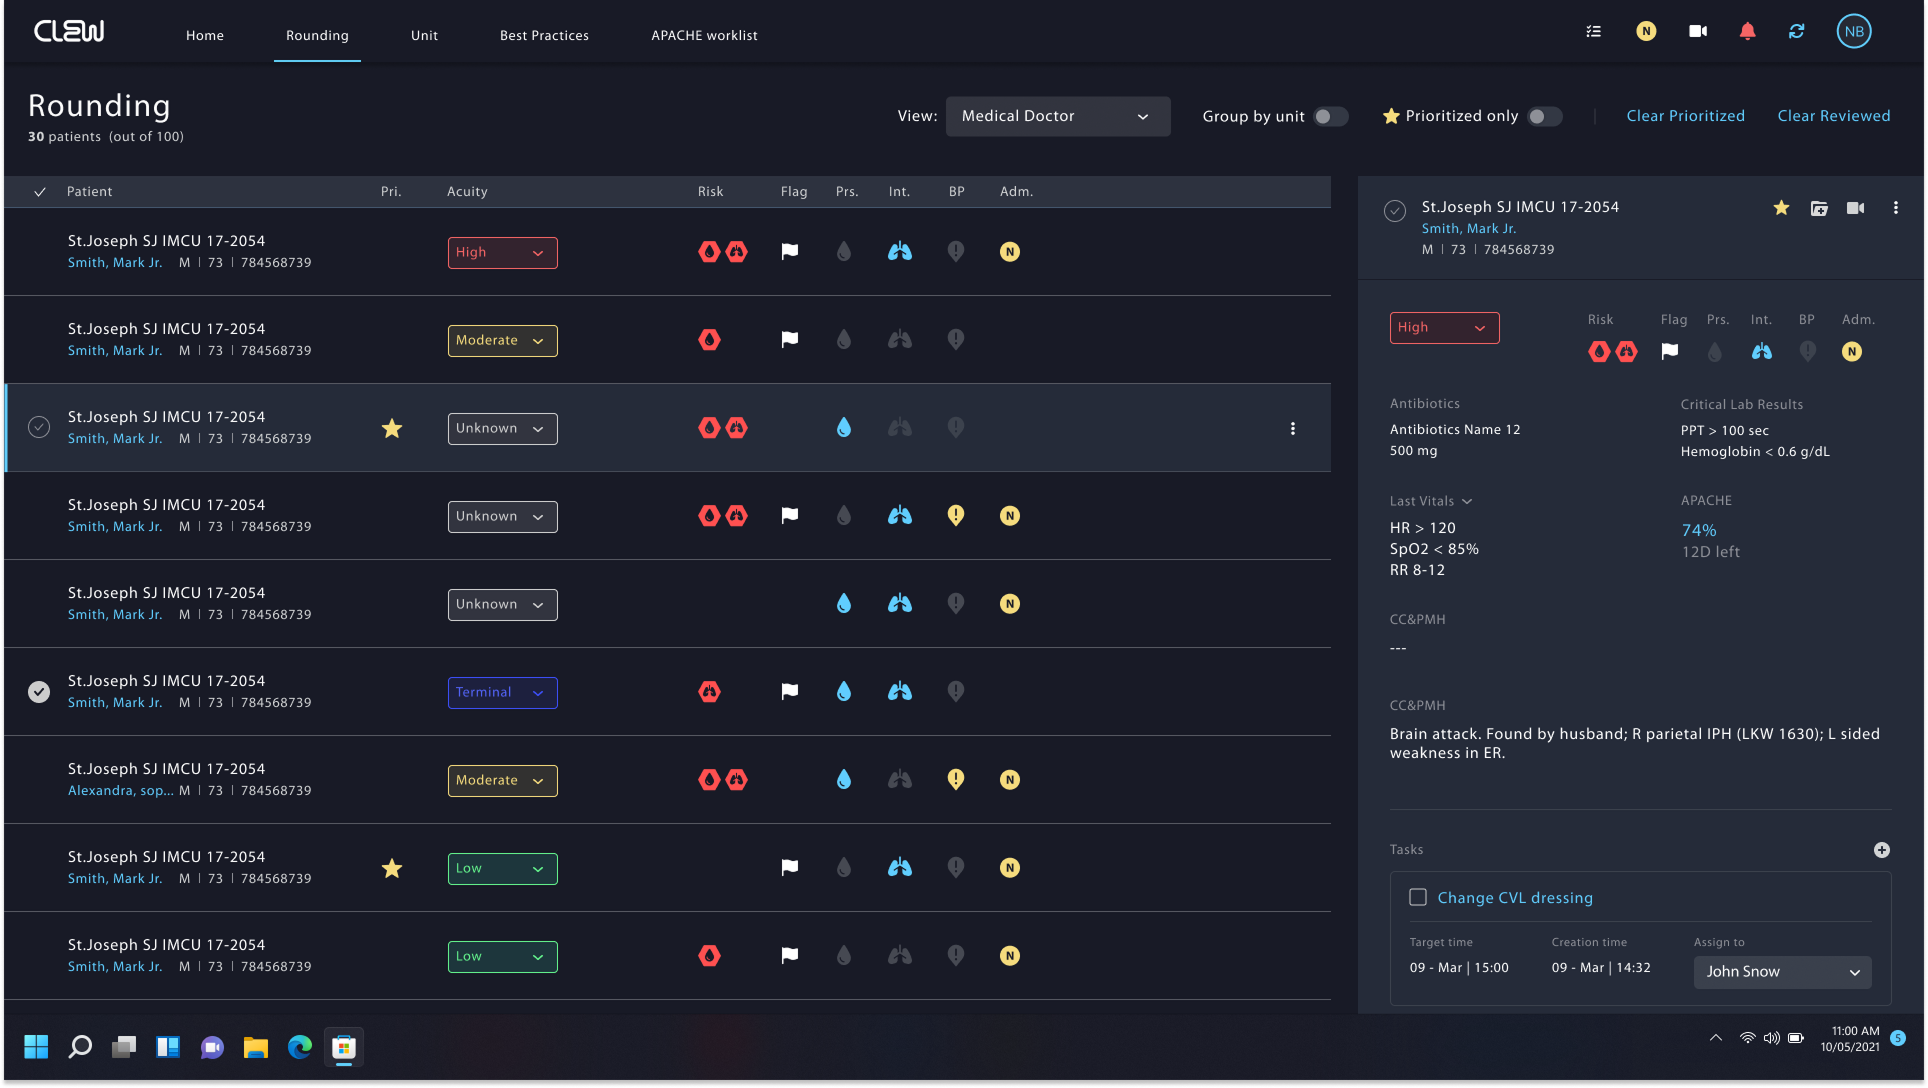1928x1088 pixels.
Task: Click the add task plus icon
Action: point(1881,850)
